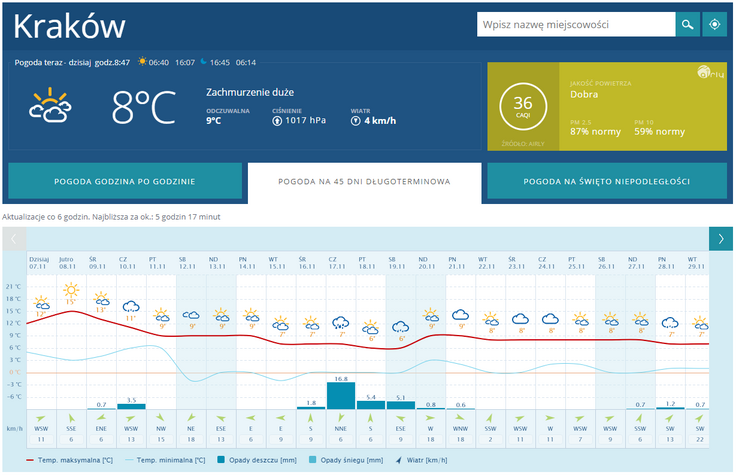This screenshot has height=475, width=736.
Task: Open the Pogoda godzina po godzinie tab
Action: pyautogui.click(x=125, y=182)
